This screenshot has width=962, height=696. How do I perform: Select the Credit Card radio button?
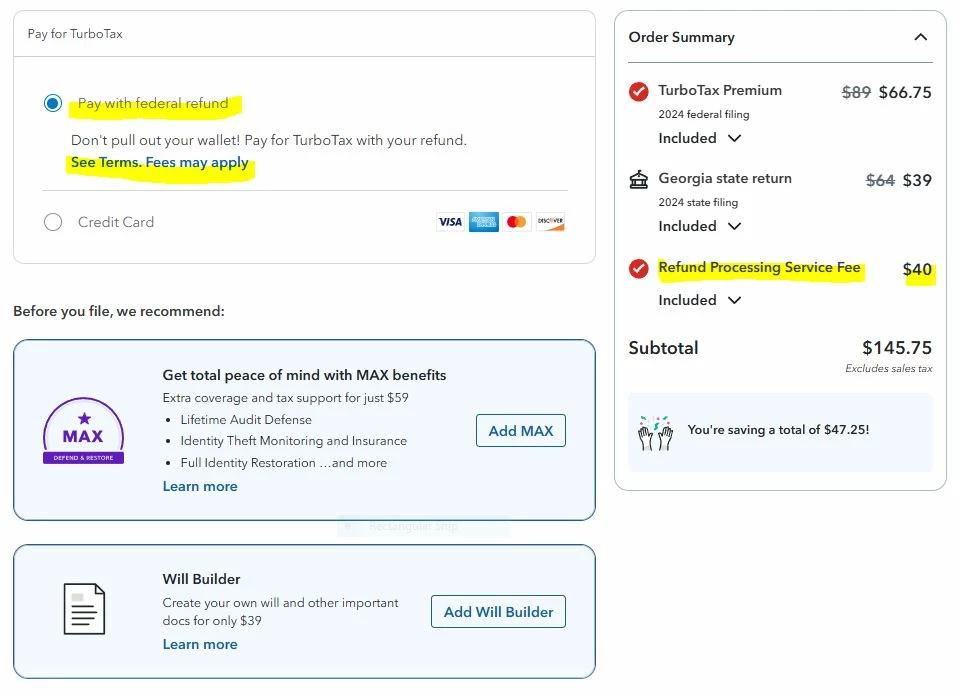click(x=53, y=222)
